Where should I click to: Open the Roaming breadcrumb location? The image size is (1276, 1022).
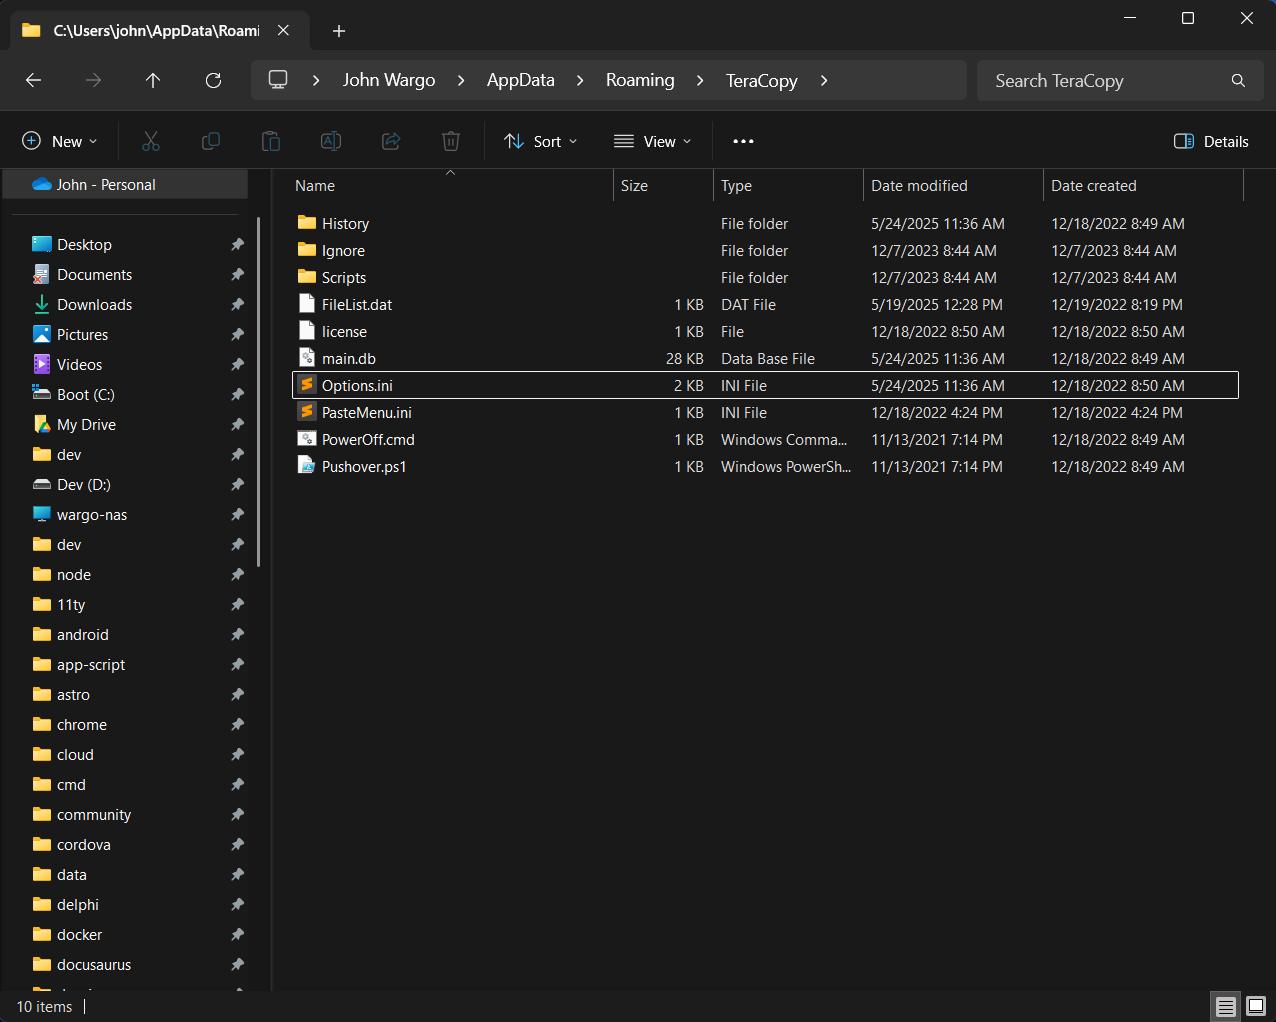pos(640,80)
